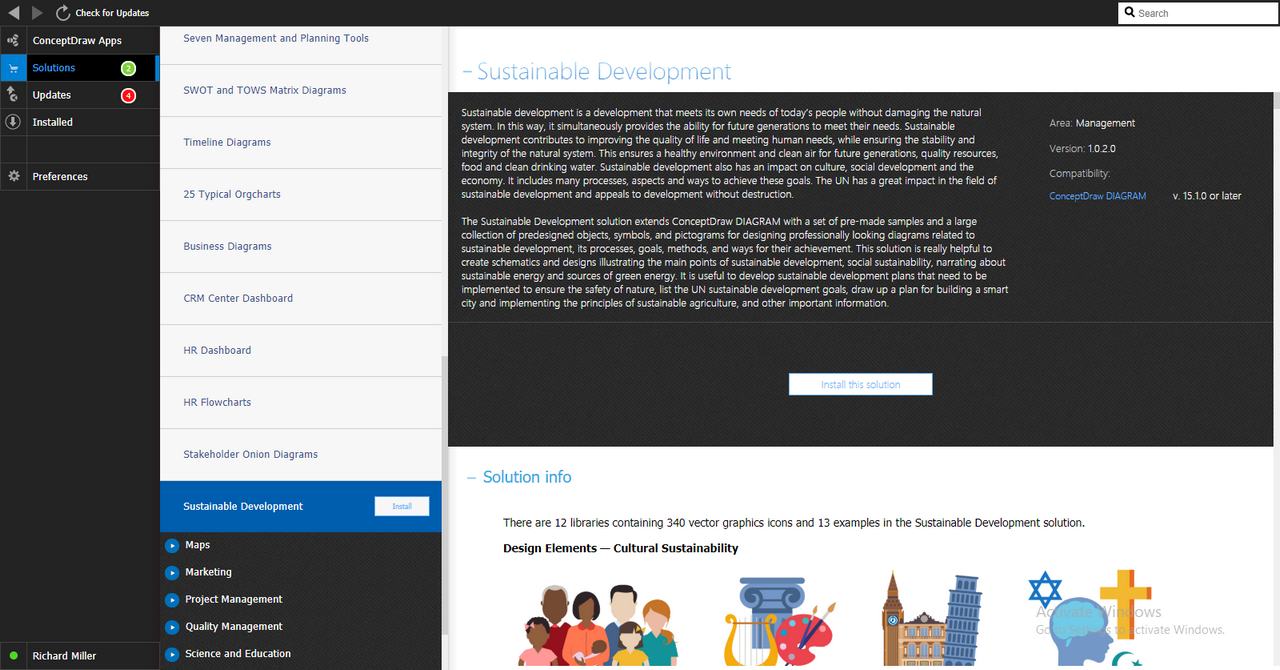Click the red Updates count badge
1280x670 pixels.
(128, 95)
